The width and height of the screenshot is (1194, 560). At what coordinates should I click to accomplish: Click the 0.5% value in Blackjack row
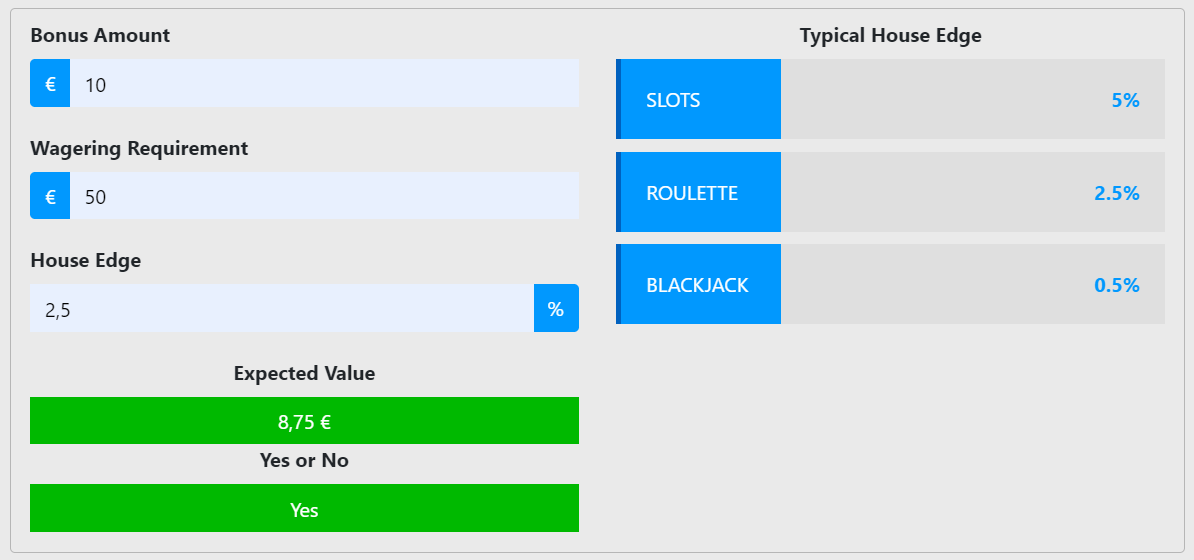tap(1116, 285)
